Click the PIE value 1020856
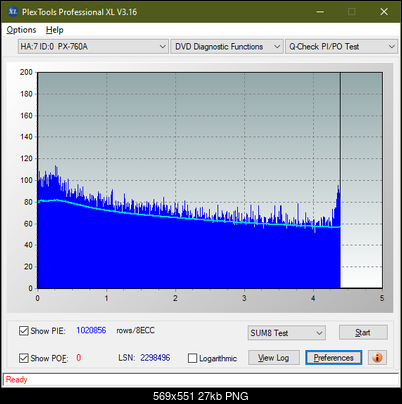This screenshot has width=402, height=404. click(91, 330)
